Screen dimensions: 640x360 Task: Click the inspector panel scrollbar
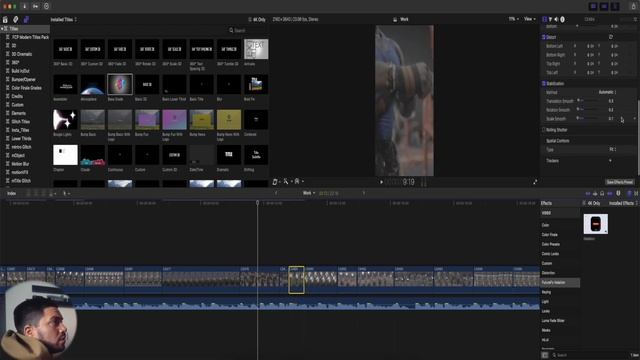tap(638, 137)
